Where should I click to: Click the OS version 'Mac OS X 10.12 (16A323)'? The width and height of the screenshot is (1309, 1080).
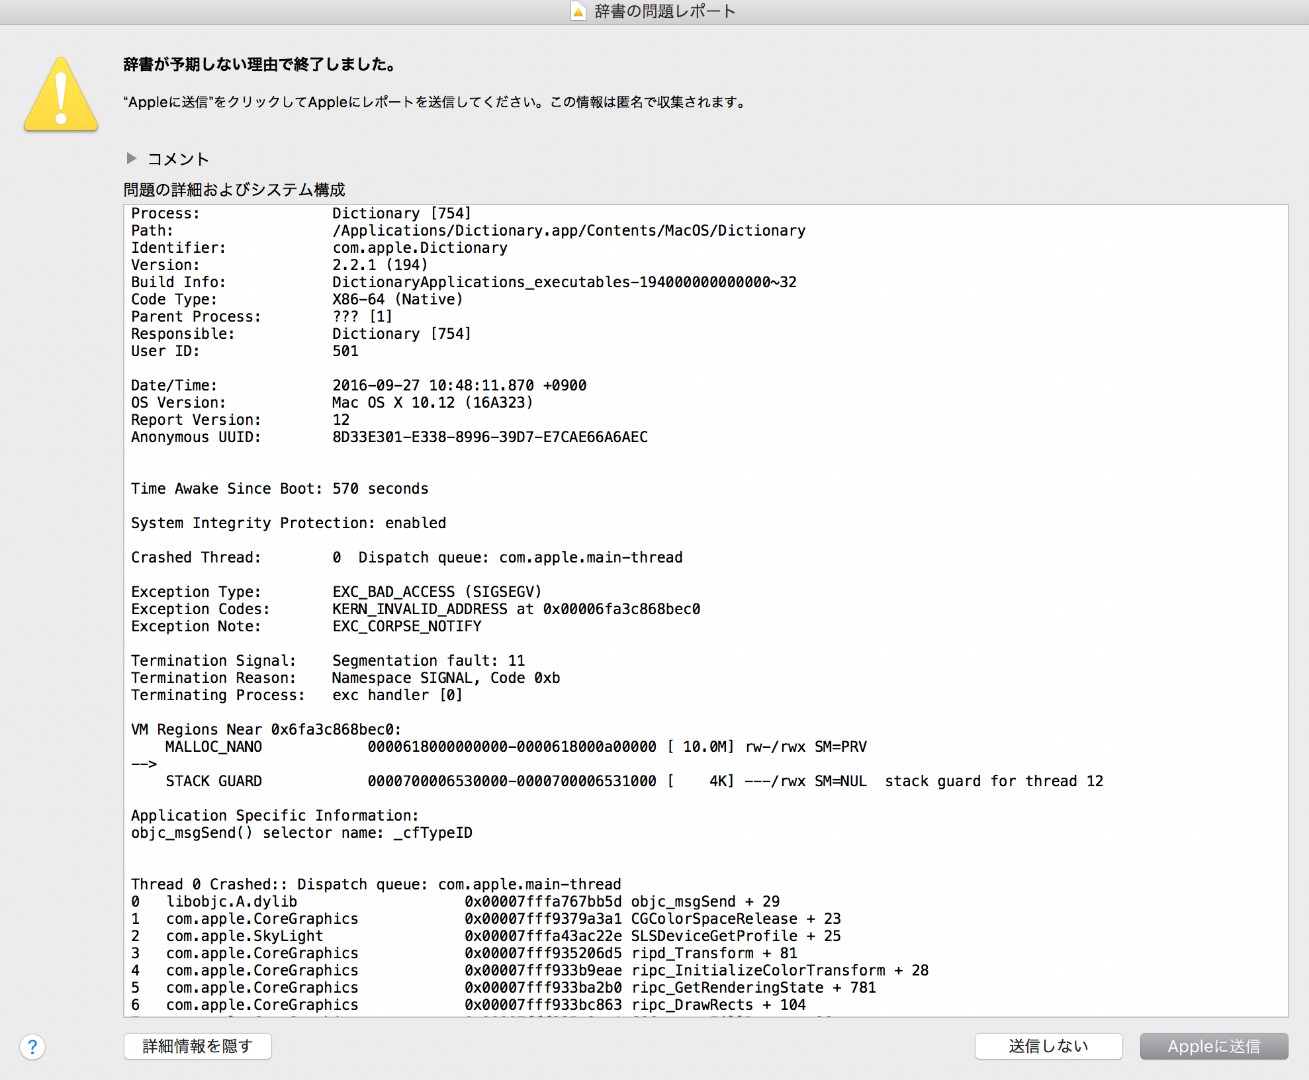[433, 402]
